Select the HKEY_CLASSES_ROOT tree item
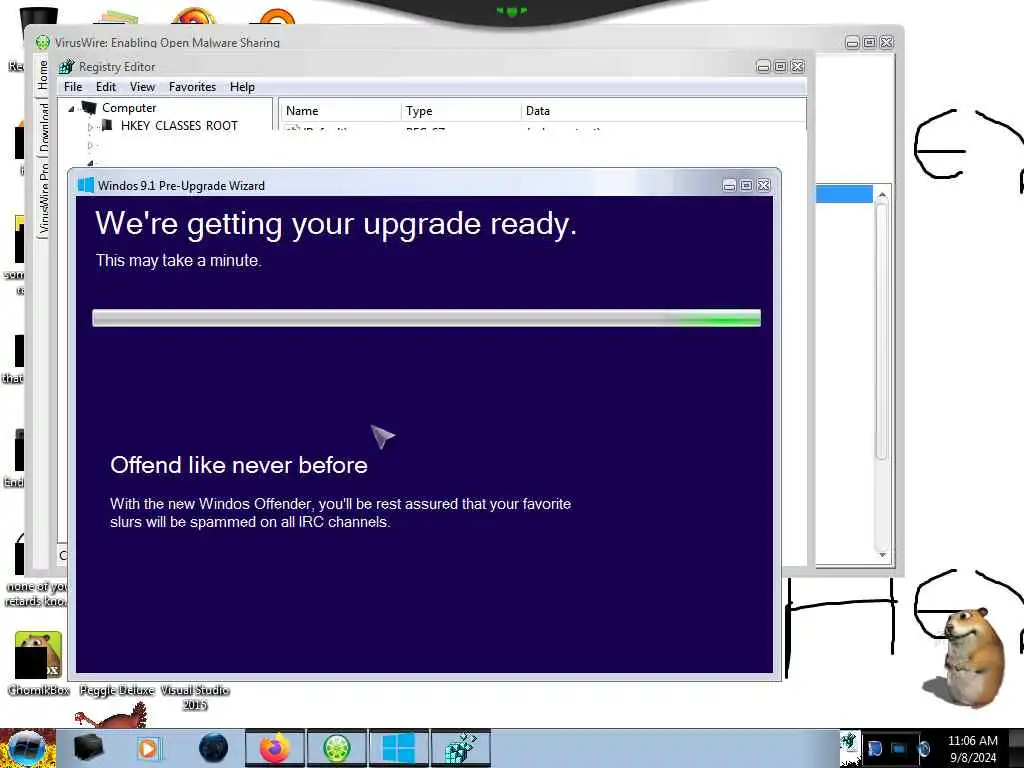The image size is (1024, 768). tap(179, 125)
